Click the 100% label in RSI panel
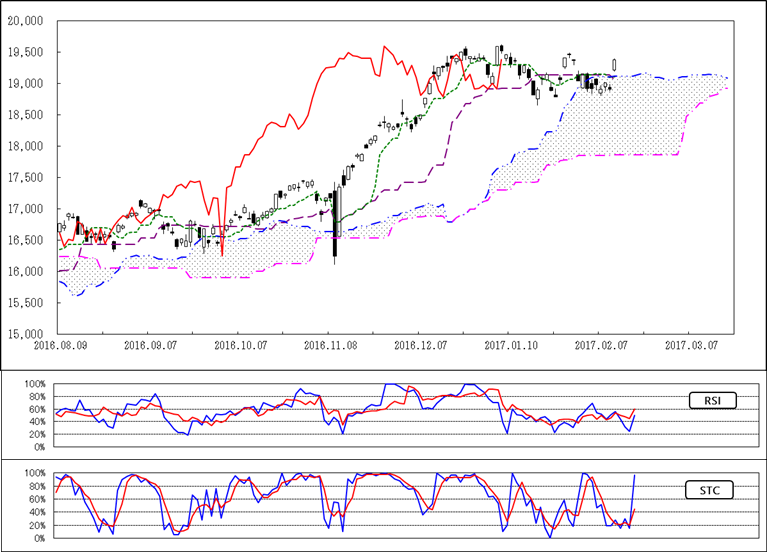Image resolution: width=767 pixels, height=552 pixels. tap(35, 384)
